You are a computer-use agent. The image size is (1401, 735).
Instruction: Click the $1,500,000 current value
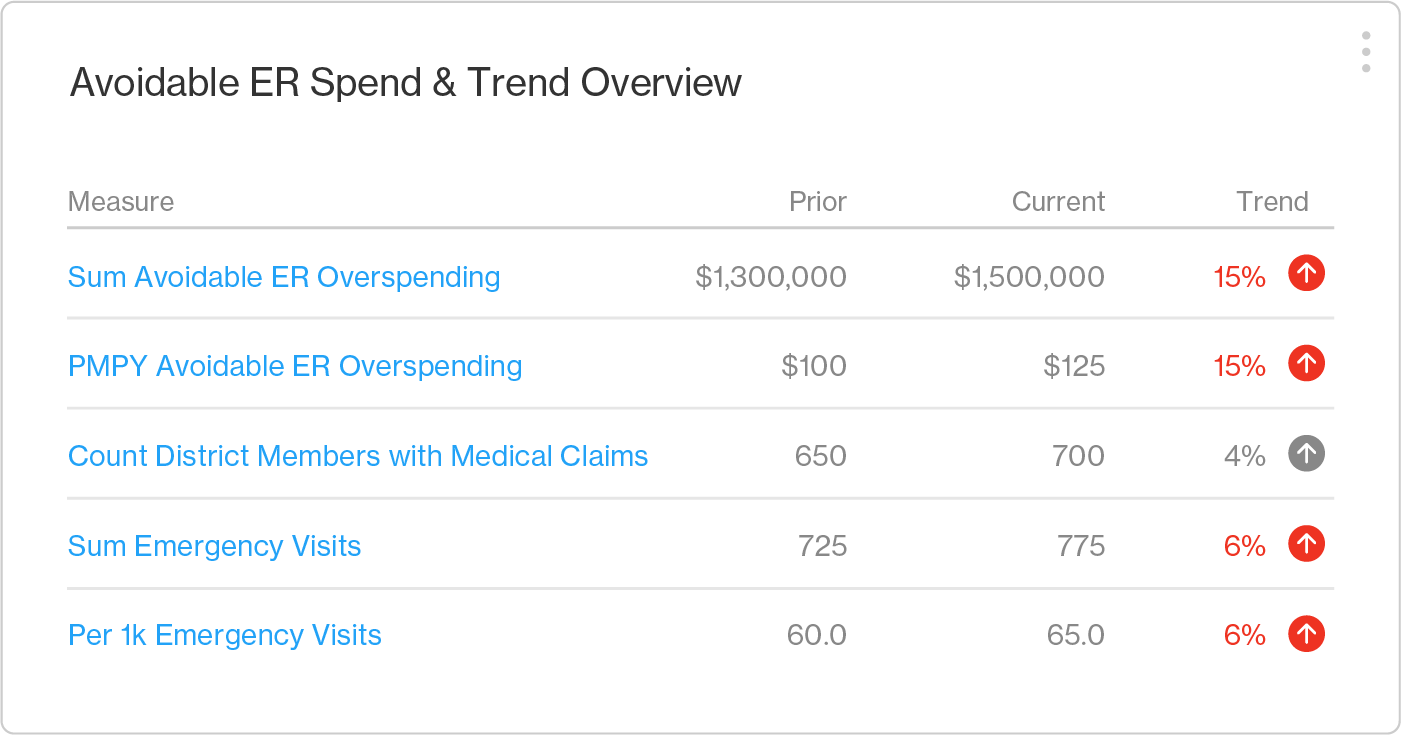tap(1029, 277)
